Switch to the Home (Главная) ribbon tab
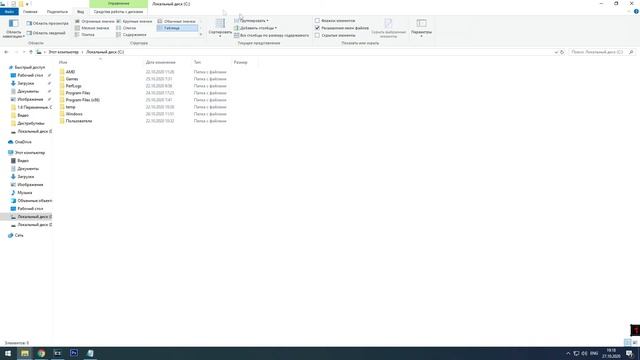Image resolution: width=640 pixels, height=360 pixels. 30,12
